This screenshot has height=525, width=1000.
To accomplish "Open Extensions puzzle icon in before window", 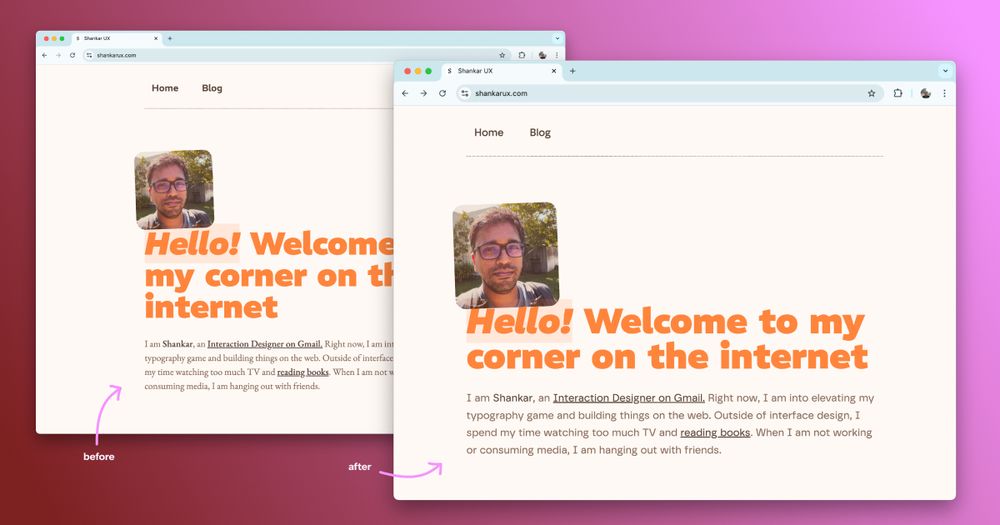I will pyautogui.click(x=522, y=55).
